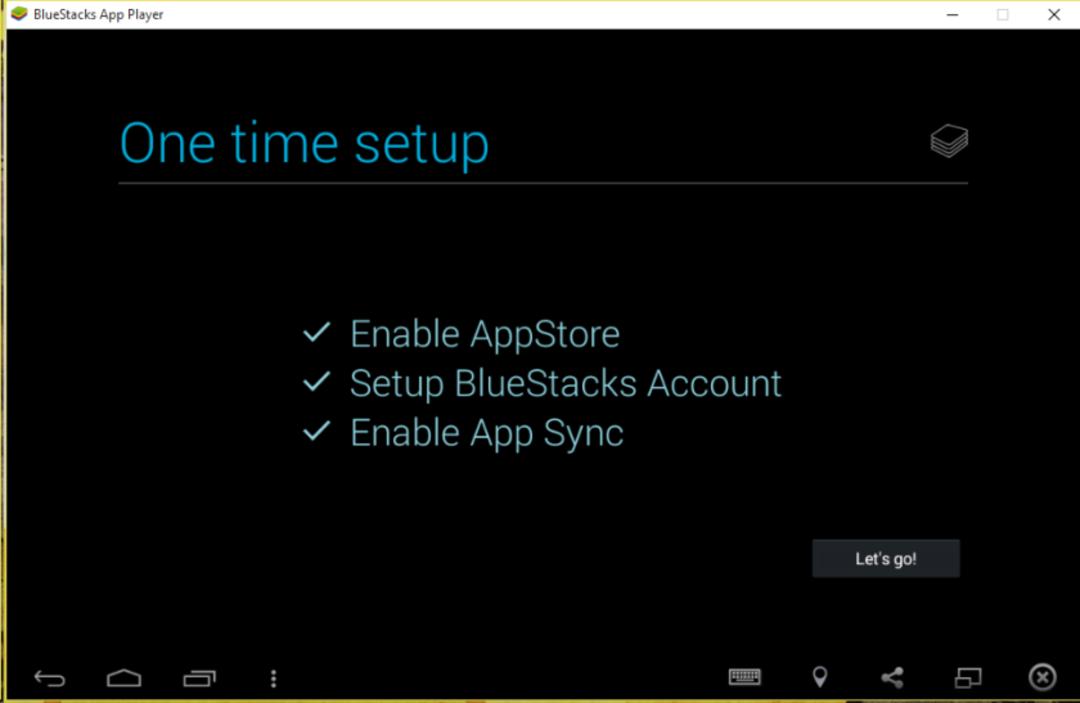Click the circled X exit icon
Image resolution: width=1080 pixels, height=703 pixels.
1042,678
